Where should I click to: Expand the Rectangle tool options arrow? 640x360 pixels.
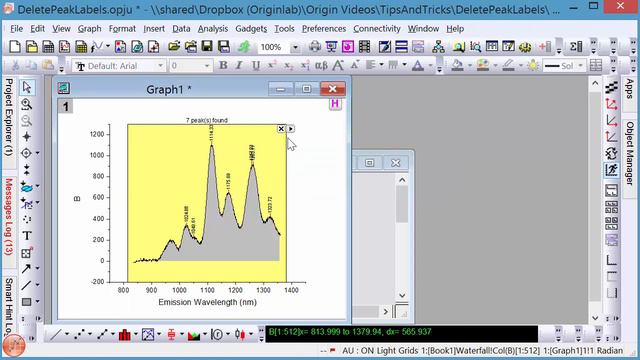coord(38,302)
